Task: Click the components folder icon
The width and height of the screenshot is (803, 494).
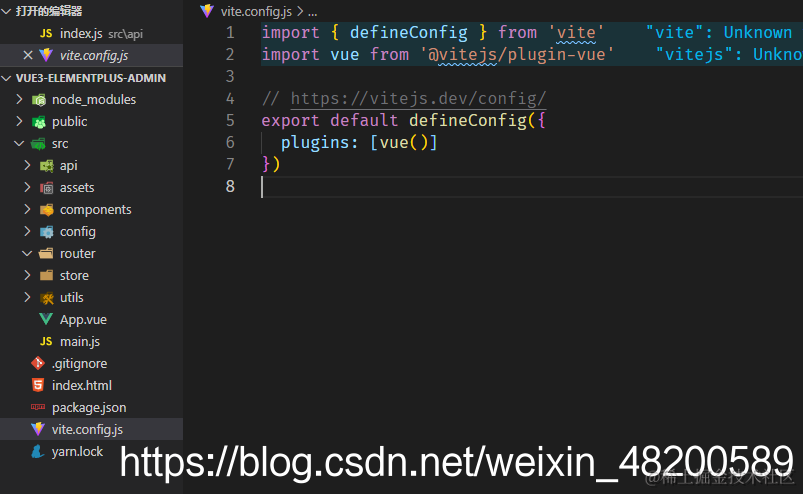Action: click(x=47, y=210)
